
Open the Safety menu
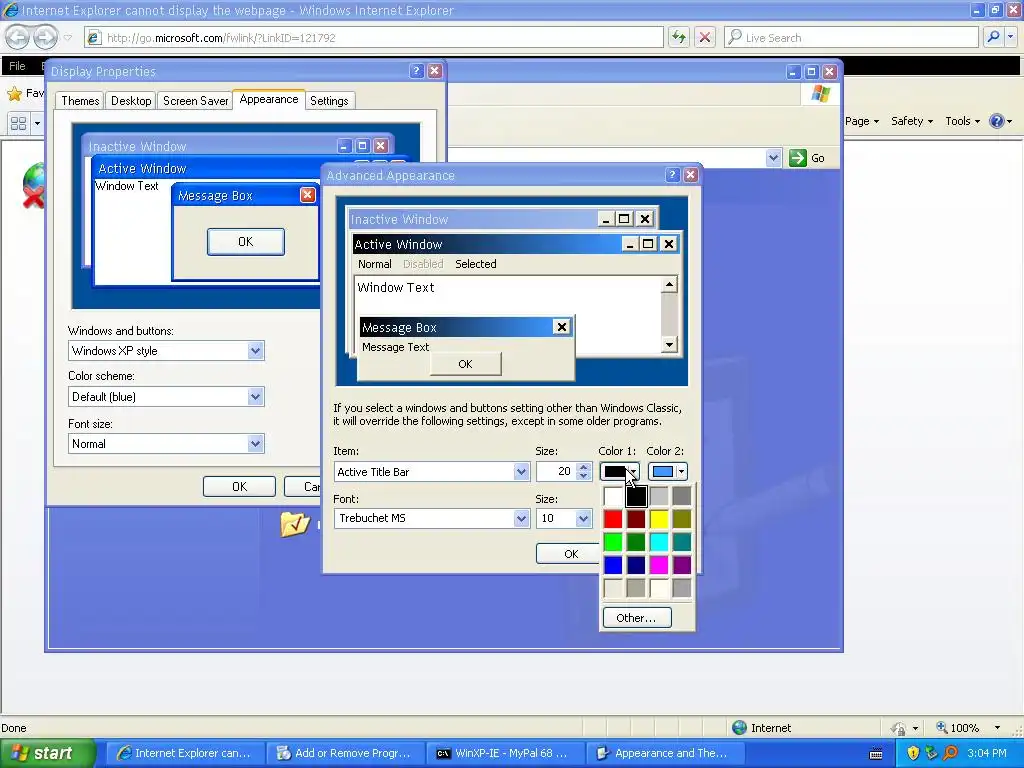click(x=912, y=121)
